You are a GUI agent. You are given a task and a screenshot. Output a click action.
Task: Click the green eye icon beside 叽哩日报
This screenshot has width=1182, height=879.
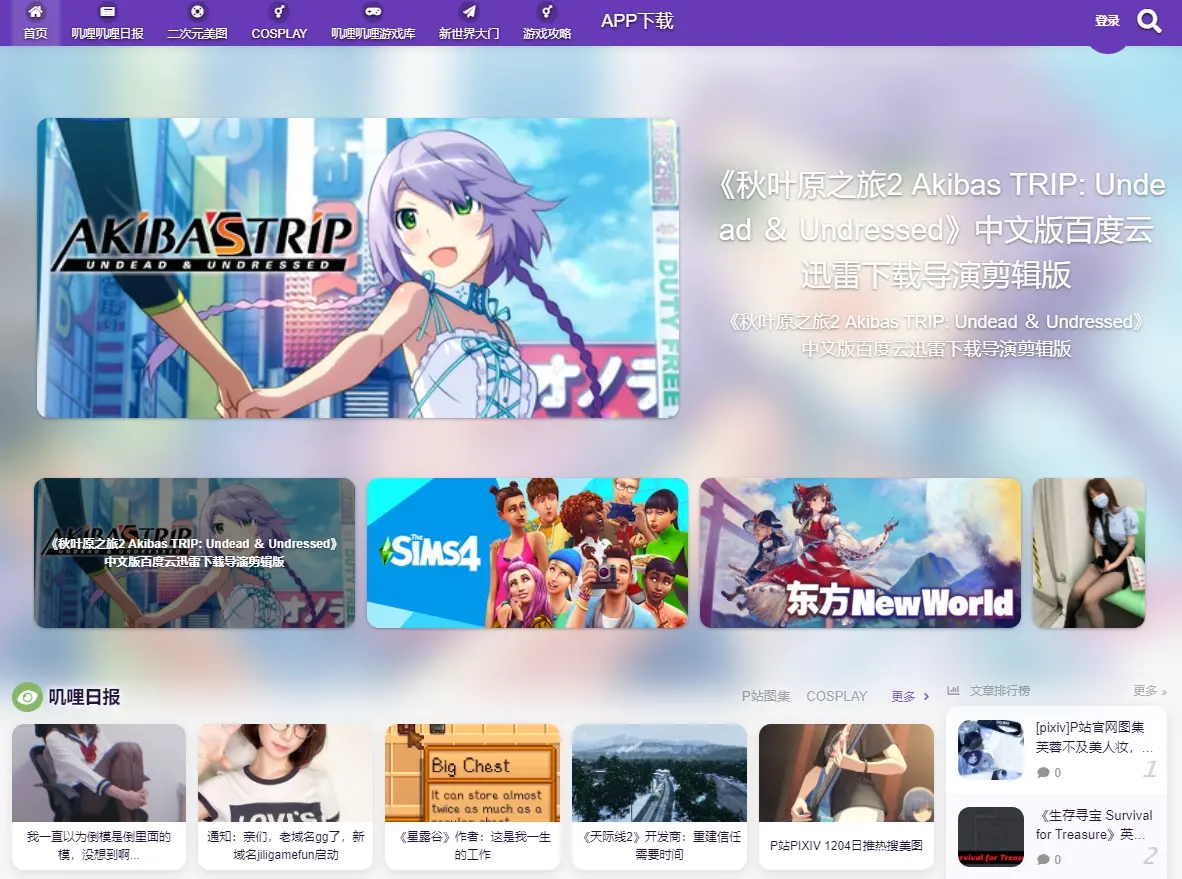click(x=27, y=697)
